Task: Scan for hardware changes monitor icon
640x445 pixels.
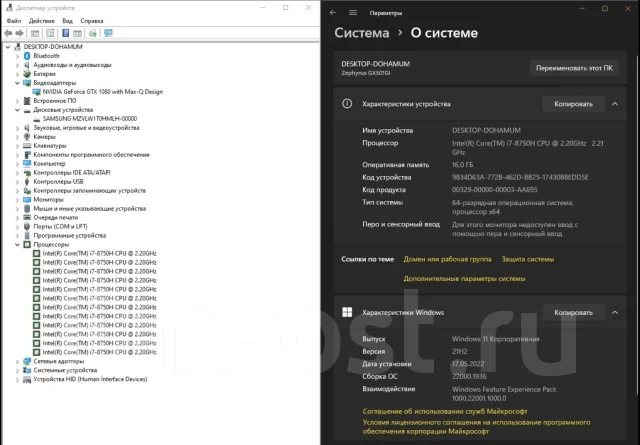Action: tap(108, 33)
